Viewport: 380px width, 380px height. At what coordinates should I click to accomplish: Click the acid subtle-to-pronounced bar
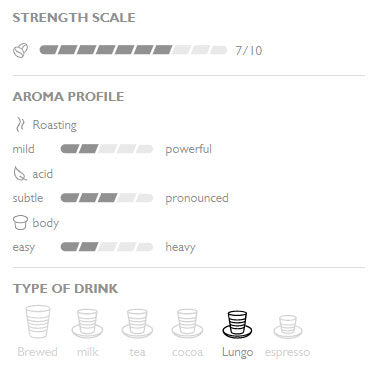point(107,198)
